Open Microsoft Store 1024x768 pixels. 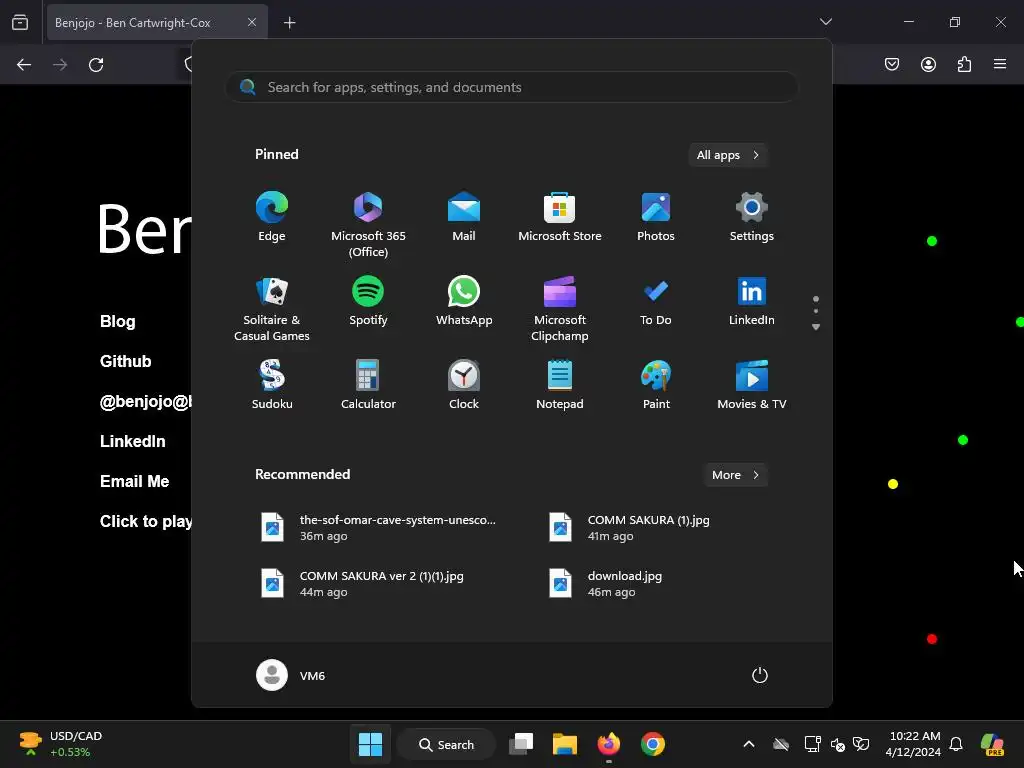coord(560,216)
